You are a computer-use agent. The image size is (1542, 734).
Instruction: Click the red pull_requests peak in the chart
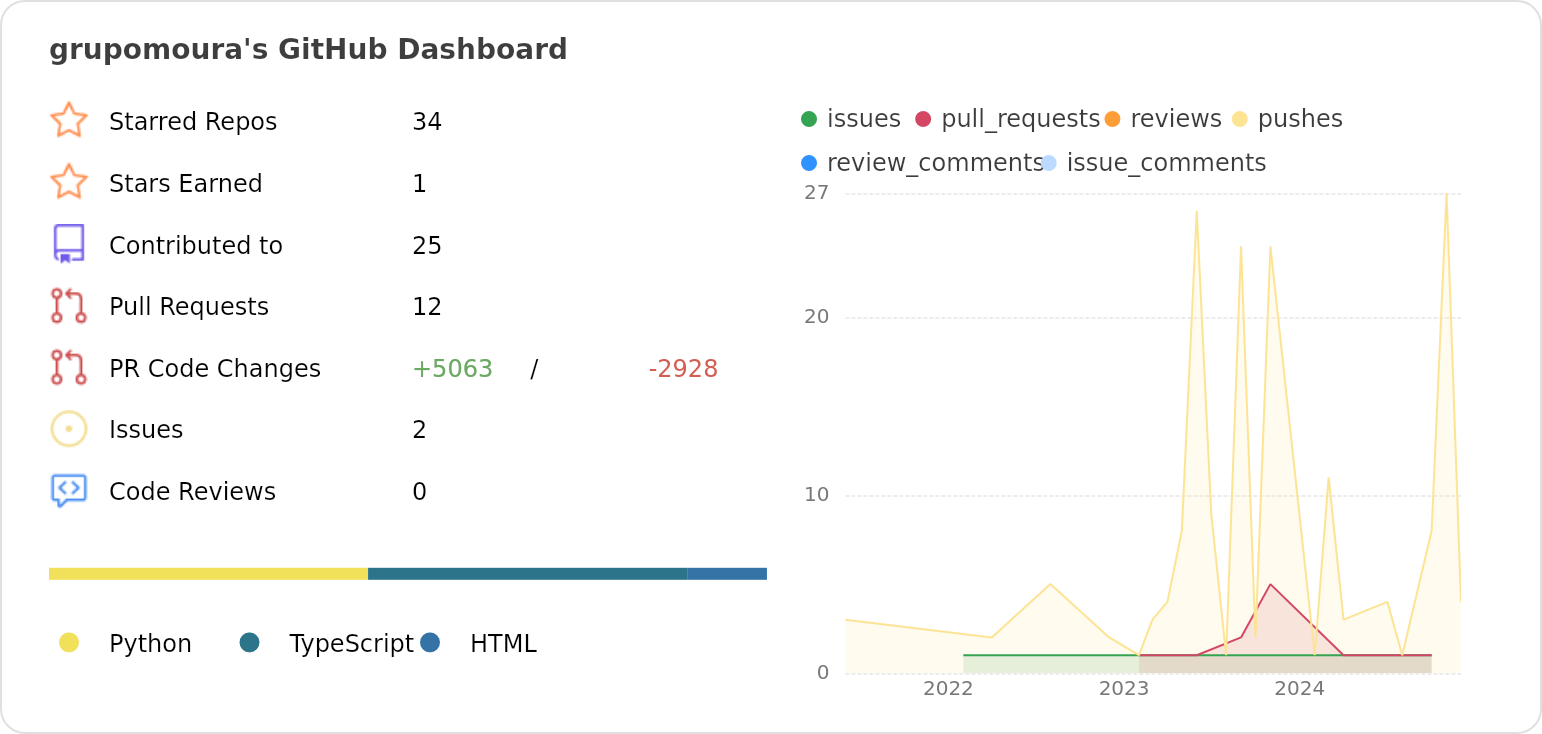click(x=1270, y=584)
